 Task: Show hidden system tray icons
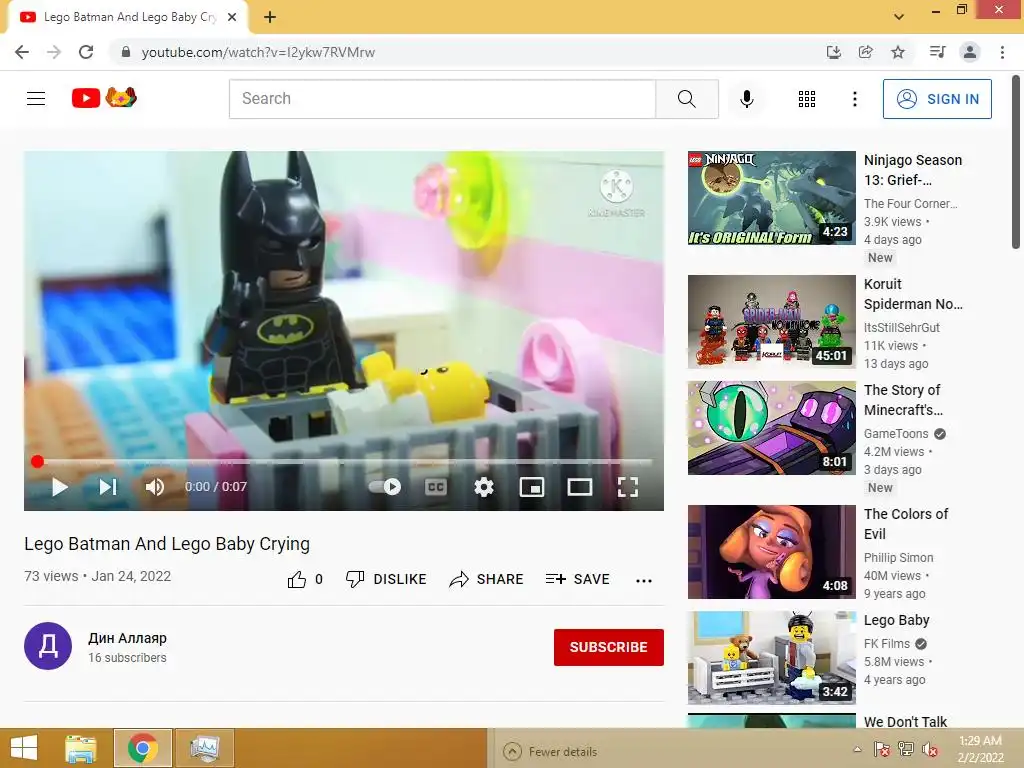(857, 749)
